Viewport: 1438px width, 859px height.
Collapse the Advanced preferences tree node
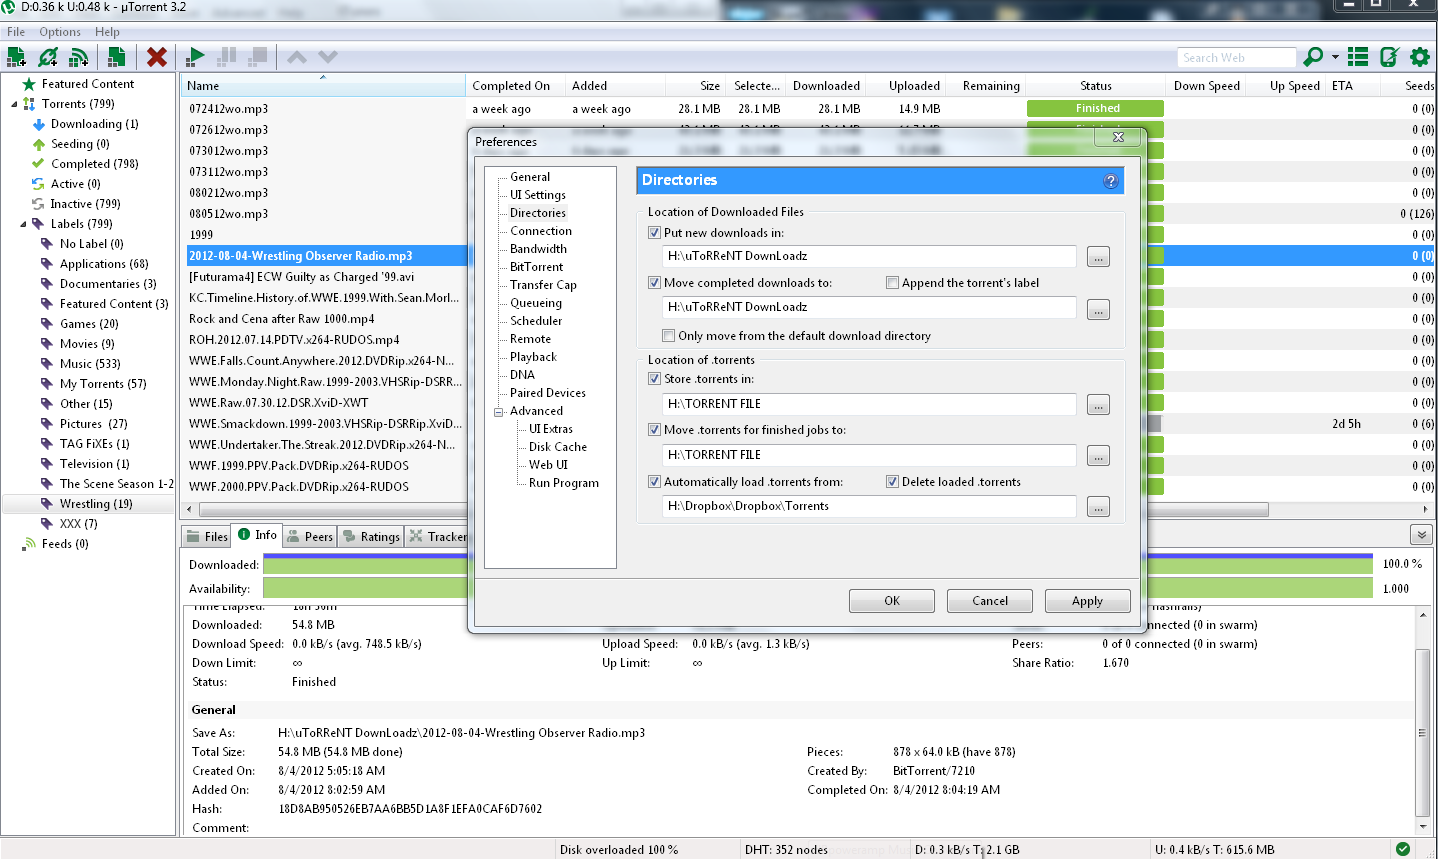498,412
